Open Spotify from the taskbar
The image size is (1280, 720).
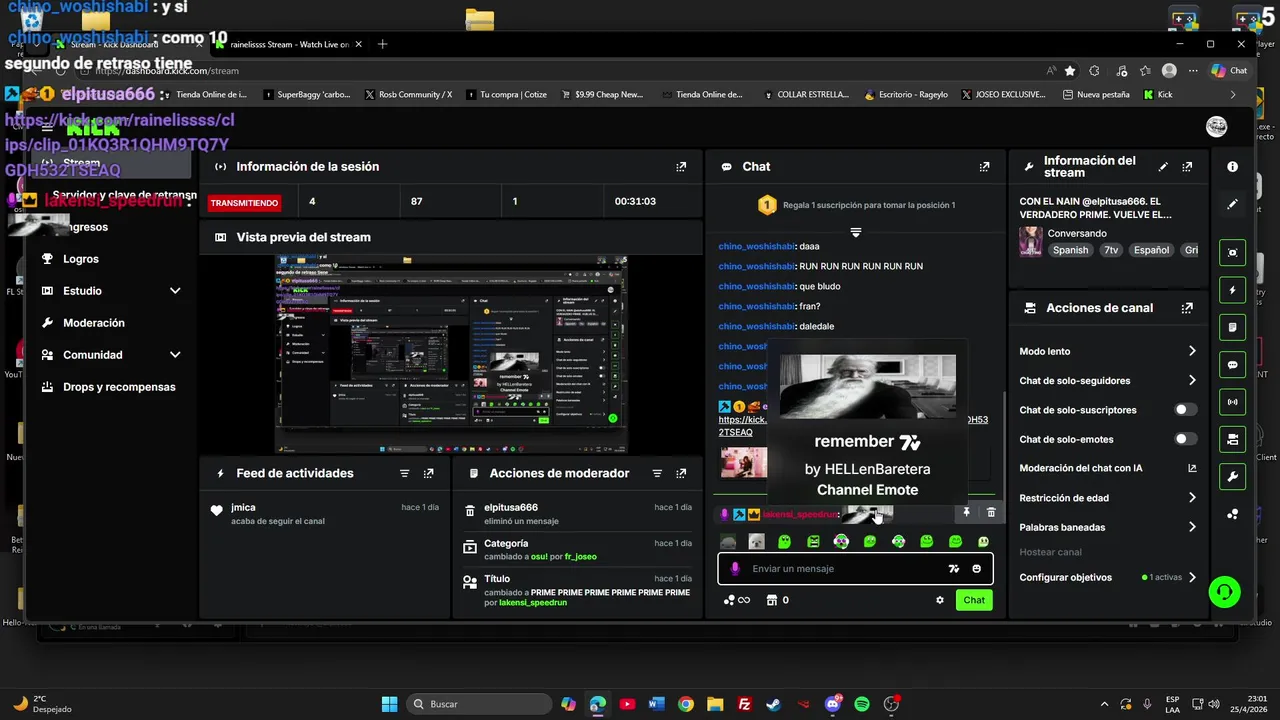tap(862, 704)
